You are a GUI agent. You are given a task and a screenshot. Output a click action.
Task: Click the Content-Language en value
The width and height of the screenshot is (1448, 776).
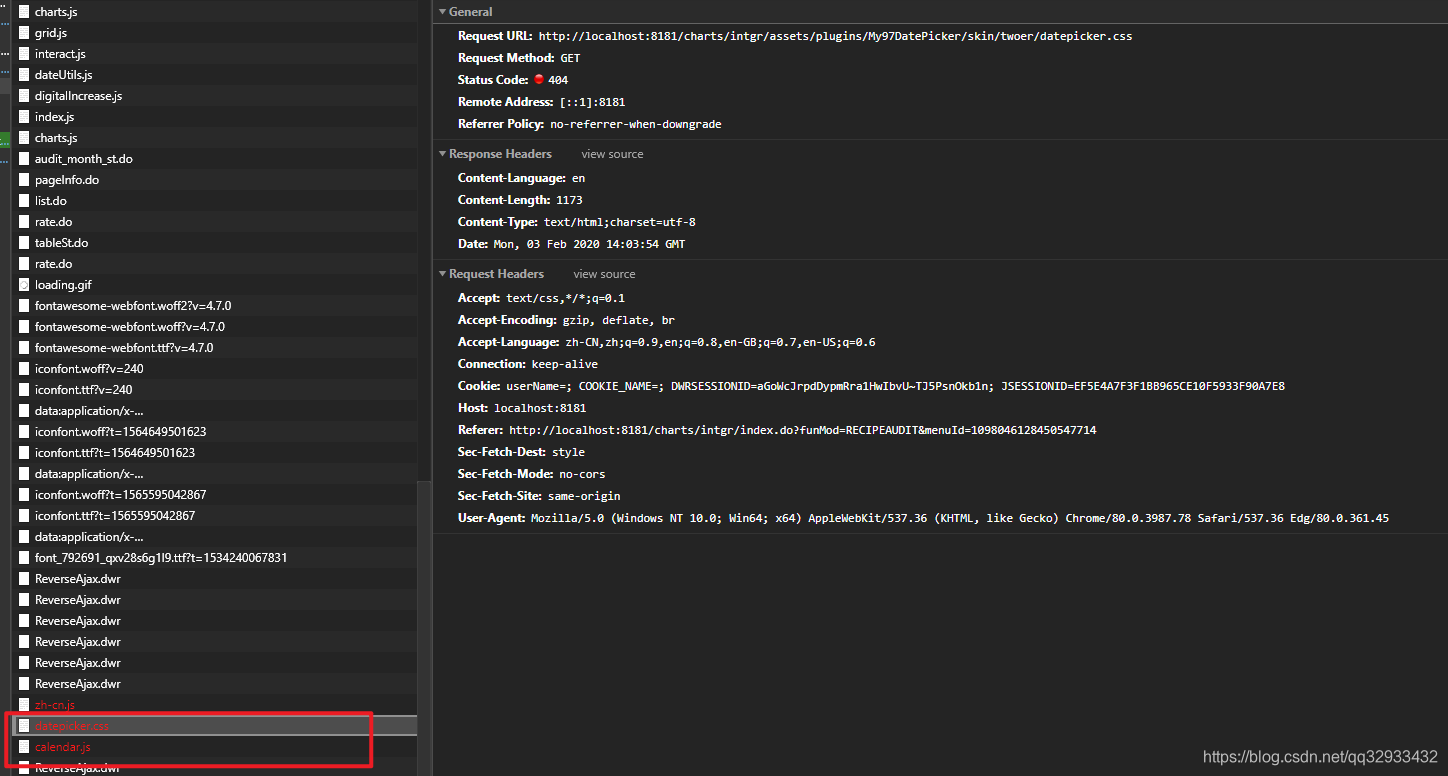[578, 178]
